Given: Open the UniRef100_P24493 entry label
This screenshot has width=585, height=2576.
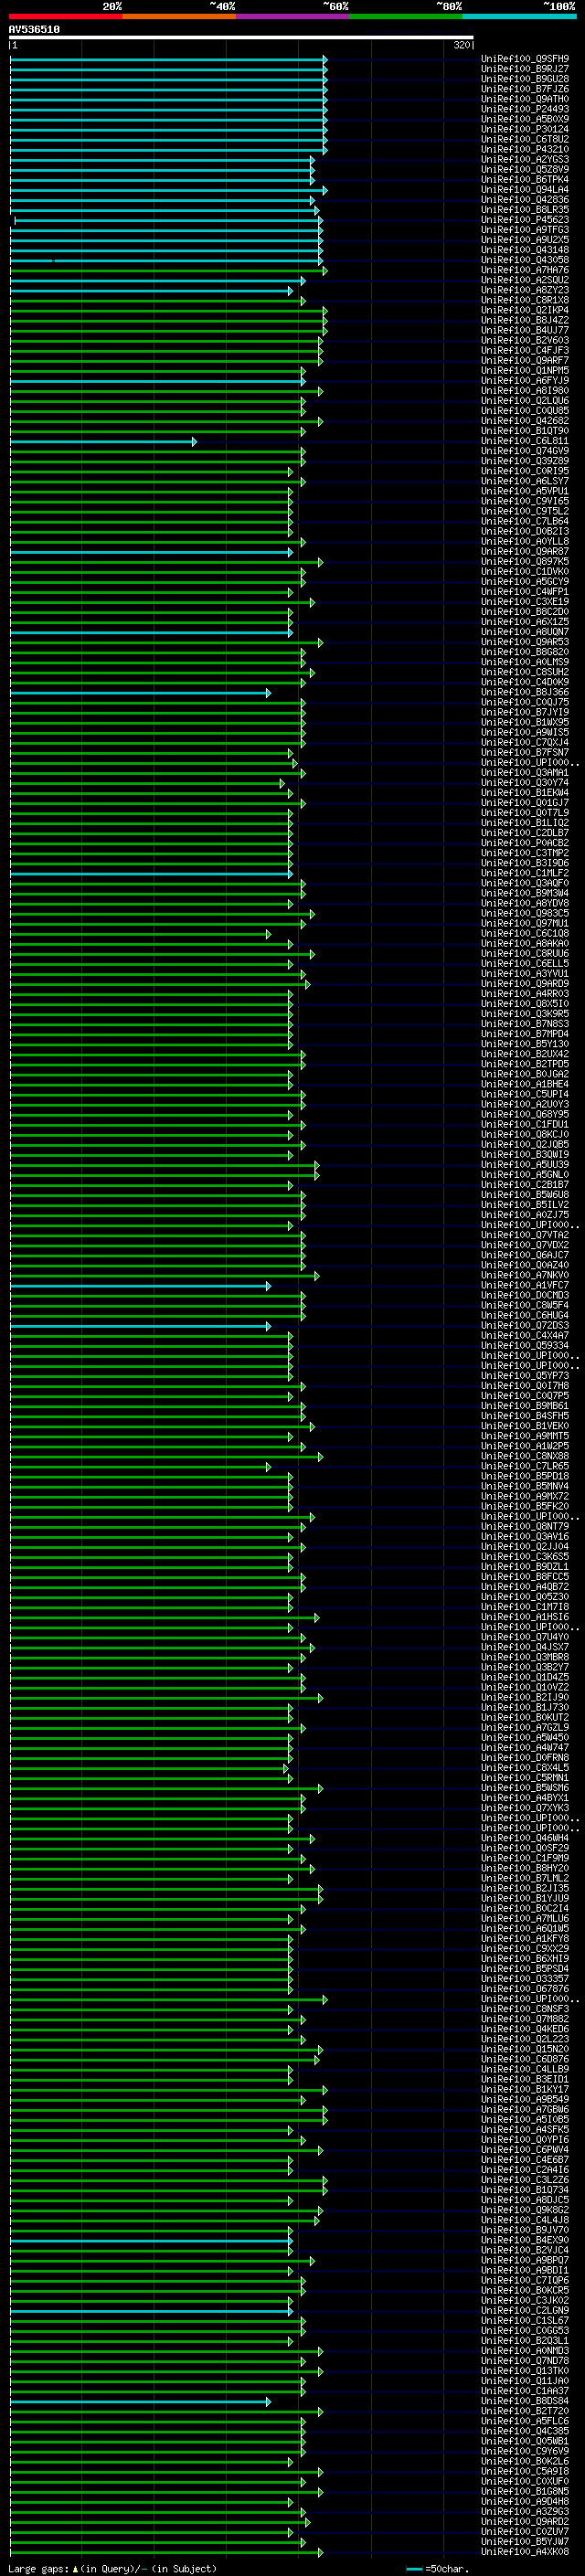Looking at the screenshot, I should pyautogui.click(x=525, y=109).
